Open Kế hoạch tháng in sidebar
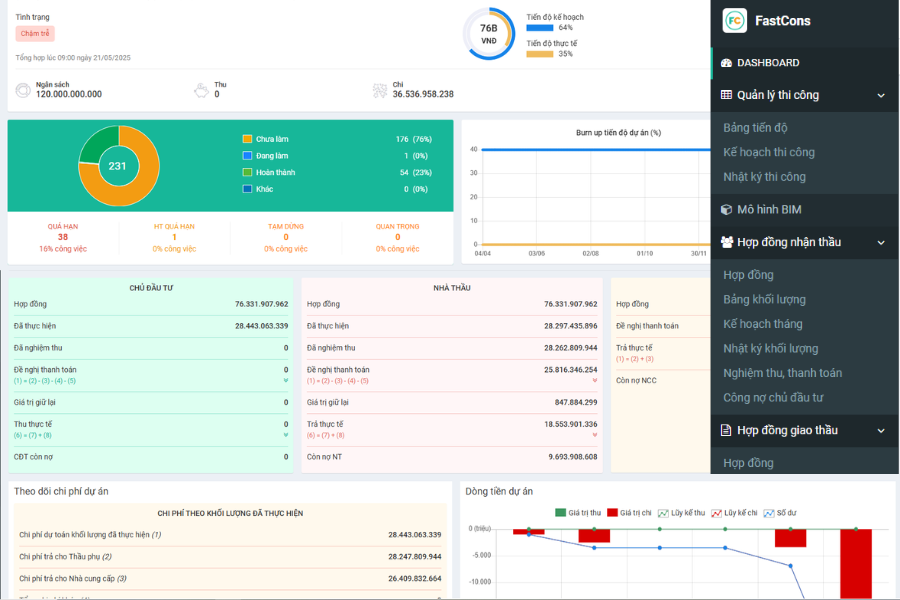 pos(762,324)
